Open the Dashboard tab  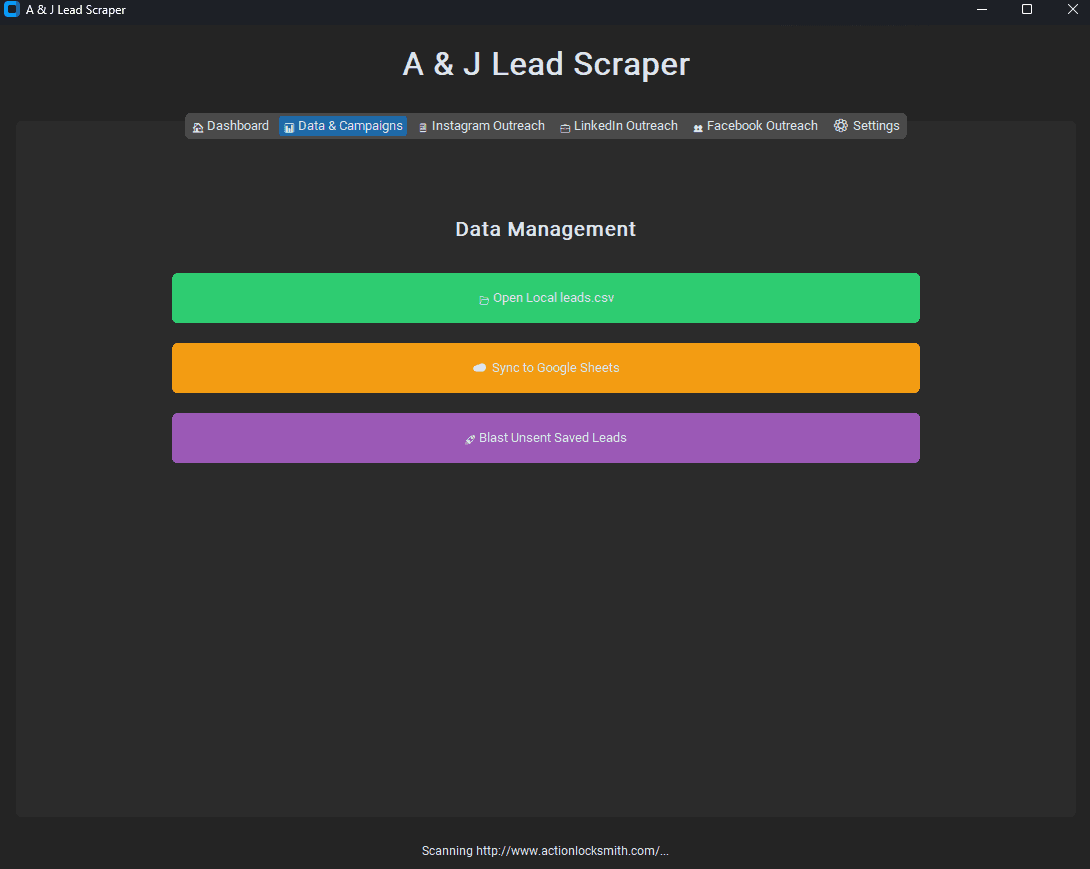click(230, 126)
